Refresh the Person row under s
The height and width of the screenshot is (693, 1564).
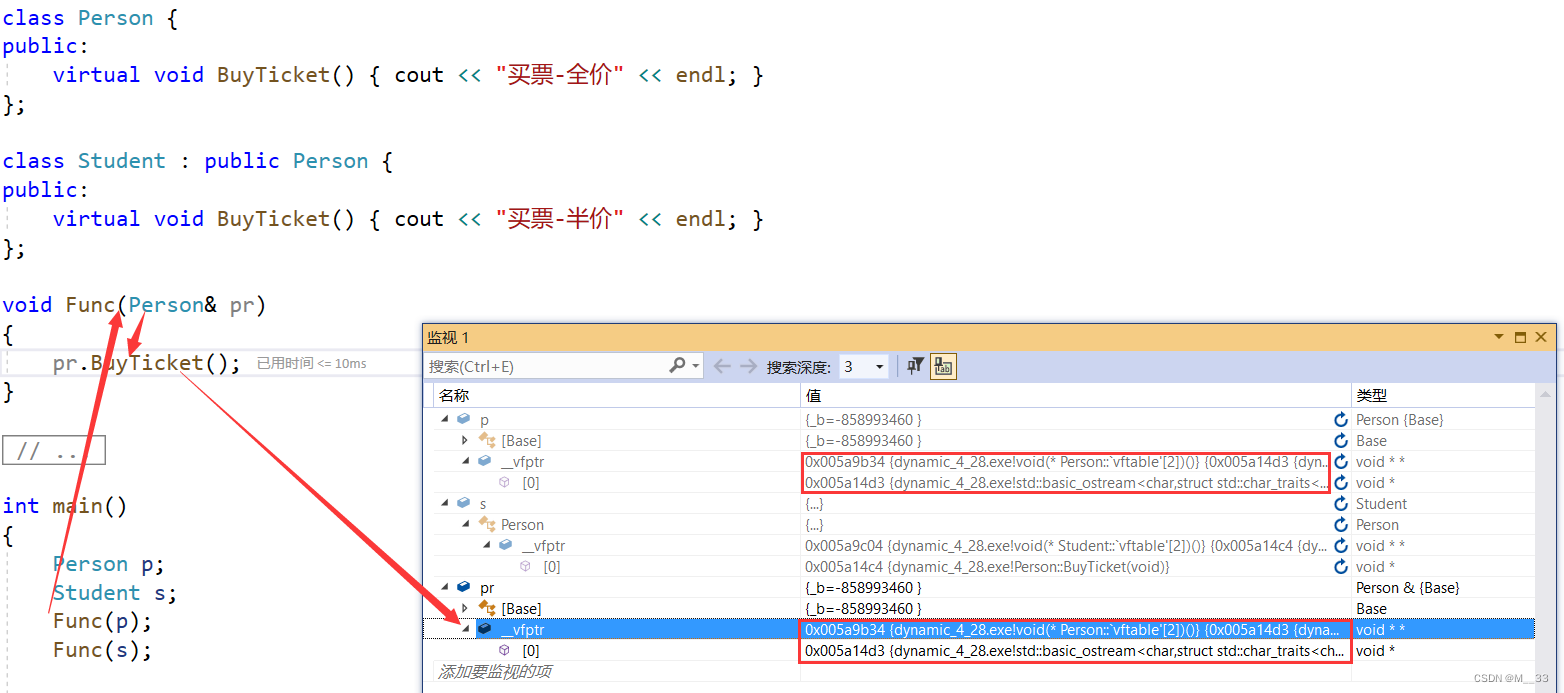coord(1341,524)
